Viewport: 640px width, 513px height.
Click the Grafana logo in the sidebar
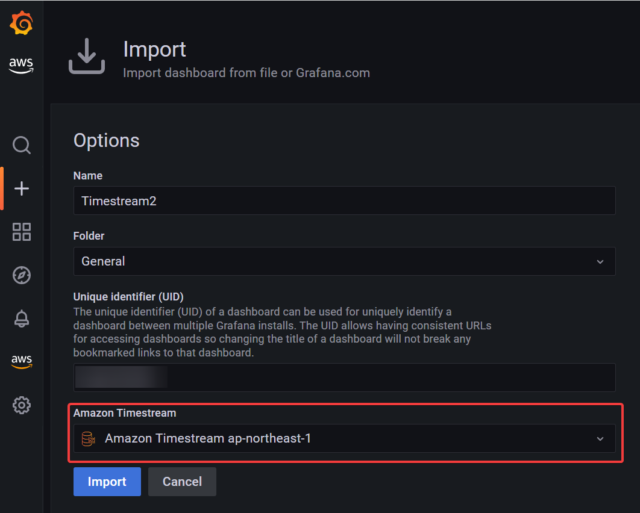coord(21,21)
